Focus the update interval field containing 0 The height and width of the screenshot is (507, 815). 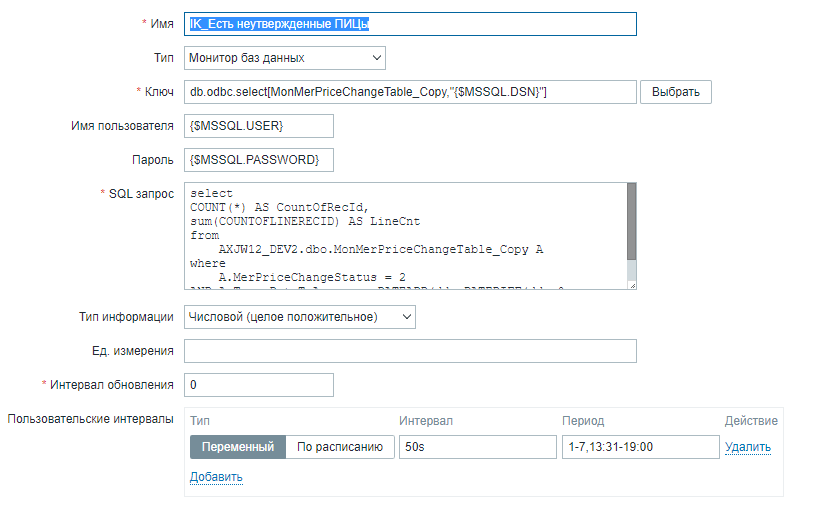click(x=259, y=385)
